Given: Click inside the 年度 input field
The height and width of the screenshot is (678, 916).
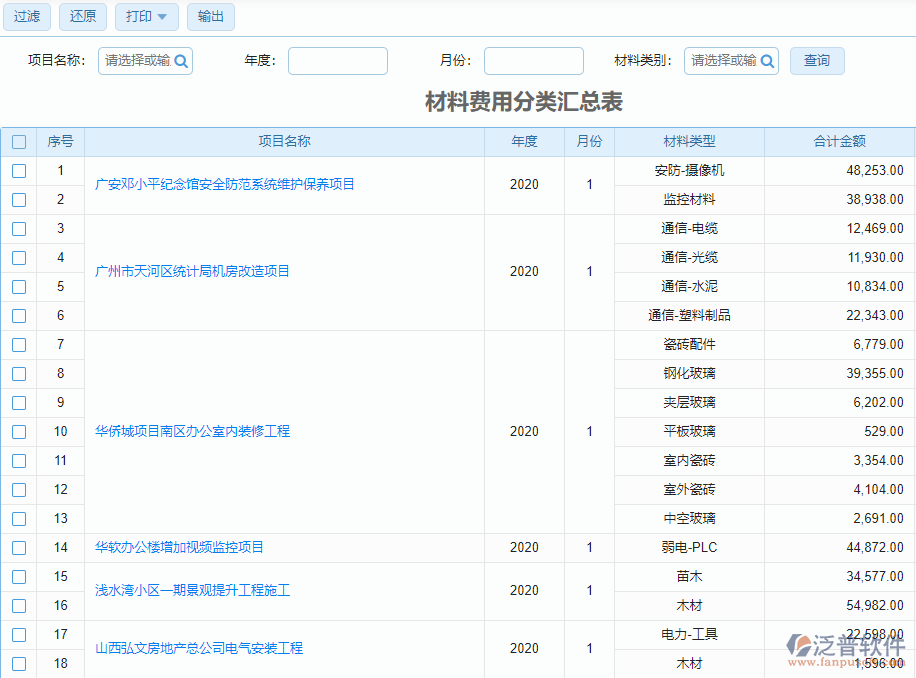Looking at the screenshot, I should click(x=337, y=61).
